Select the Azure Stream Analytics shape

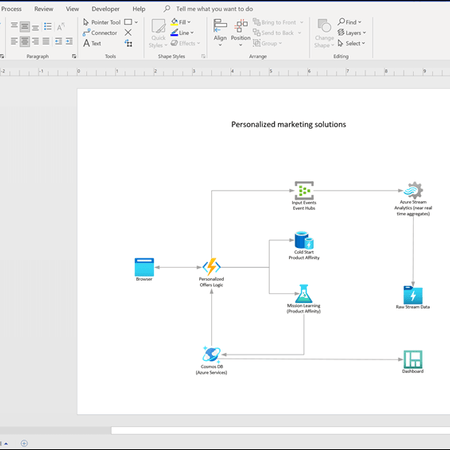tap(413, 190)
